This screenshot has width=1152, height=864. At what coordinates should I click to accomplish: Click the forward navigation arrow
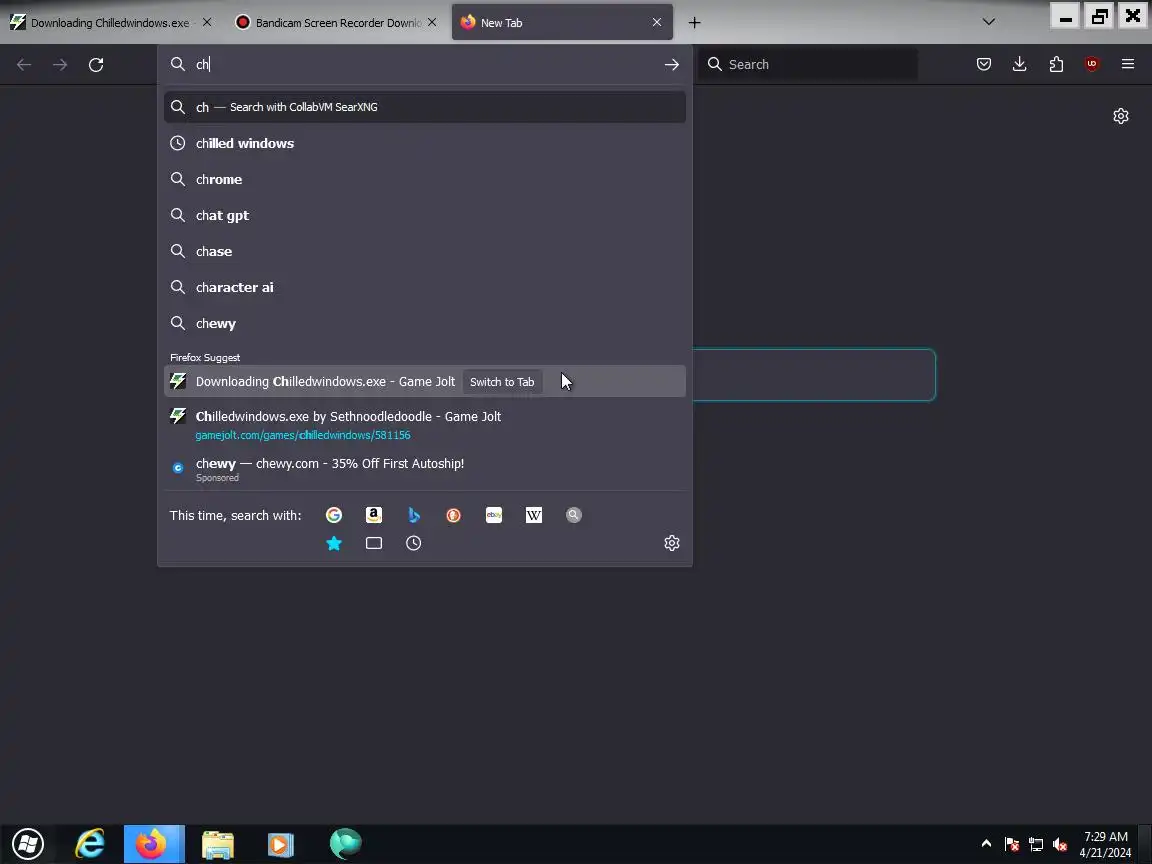(60, 65)
